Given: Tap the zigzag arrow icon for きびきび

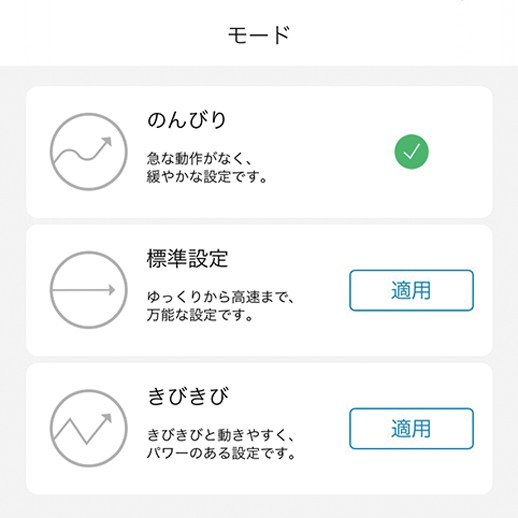Looking at the screenshot, I should (89, 428).
